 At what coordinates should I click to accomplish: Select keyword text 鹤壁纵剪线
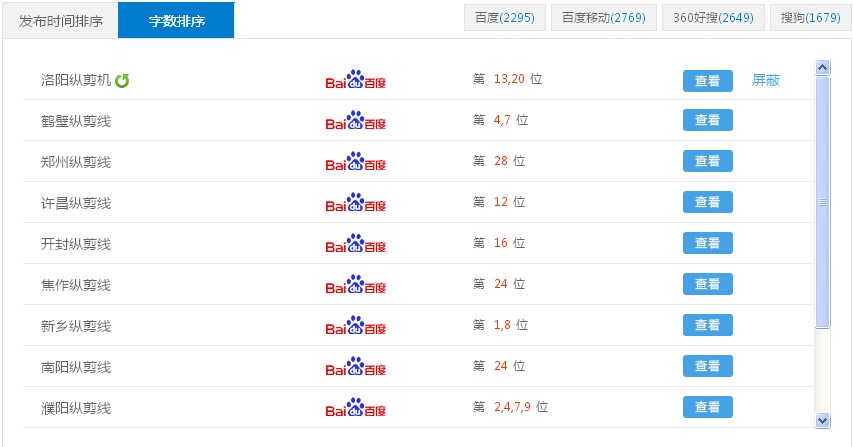click(x=76, y=121)
